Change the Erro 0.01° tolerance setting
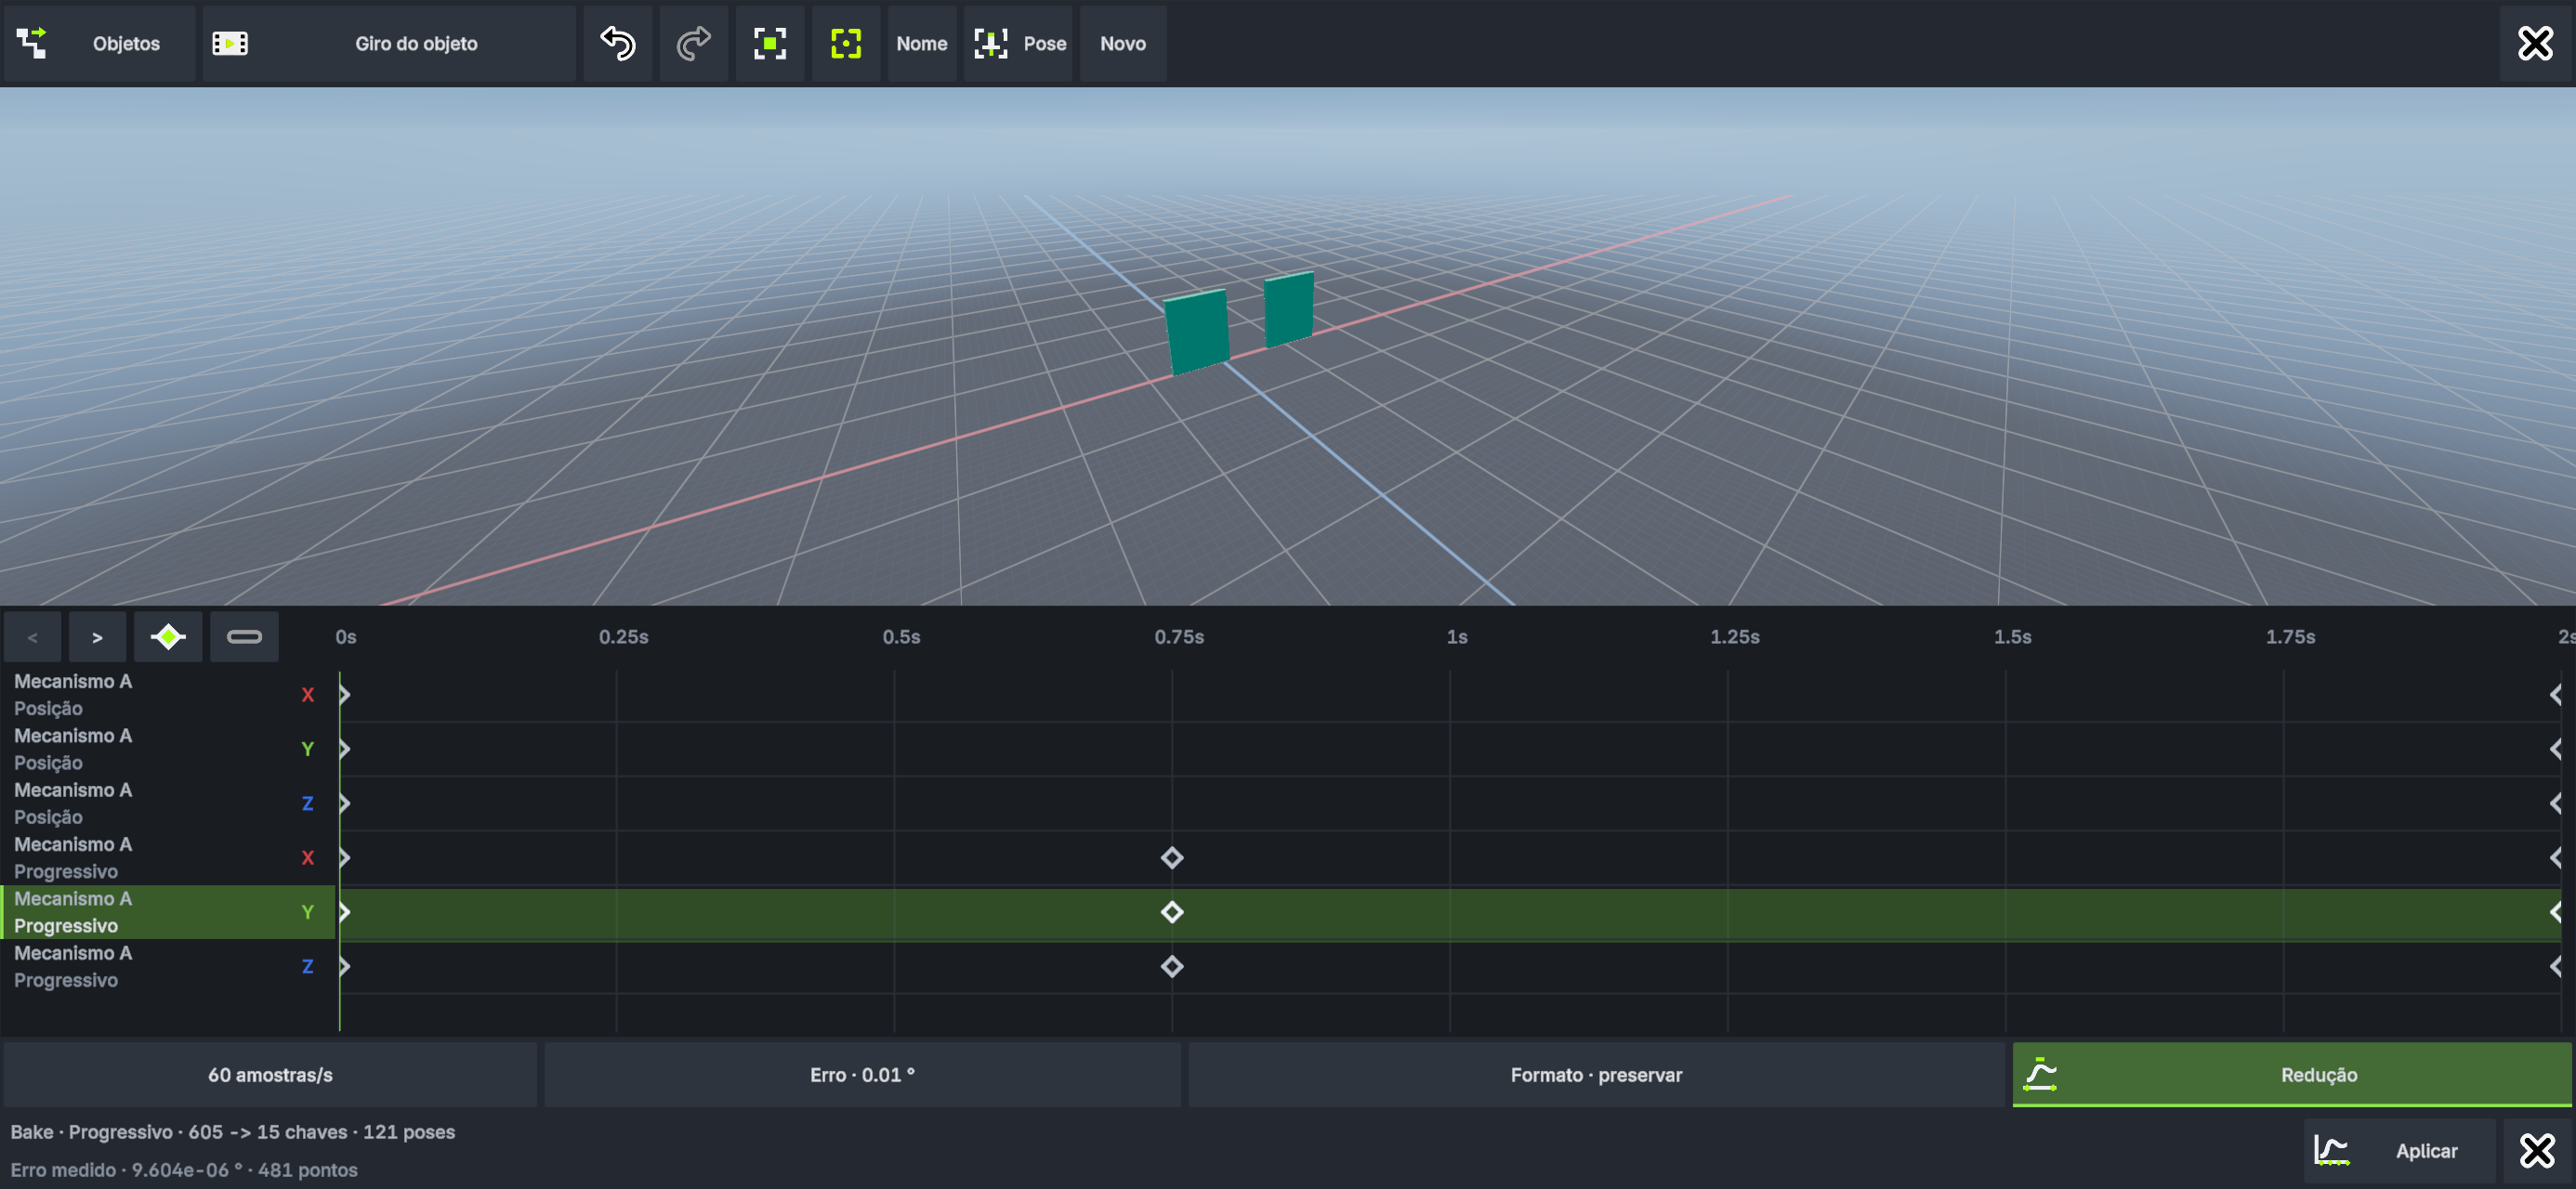 862,1075
